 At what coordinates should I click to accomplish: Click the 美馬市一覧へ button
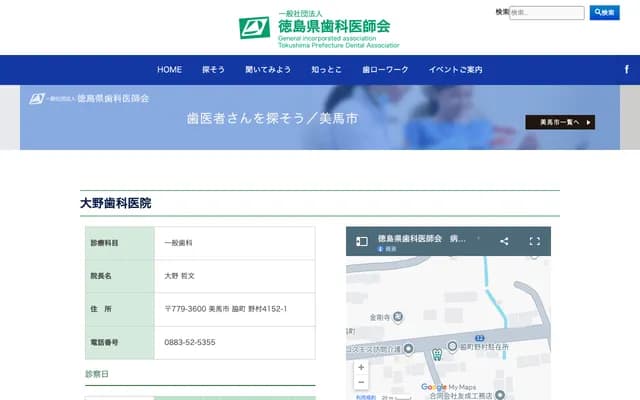560,122
